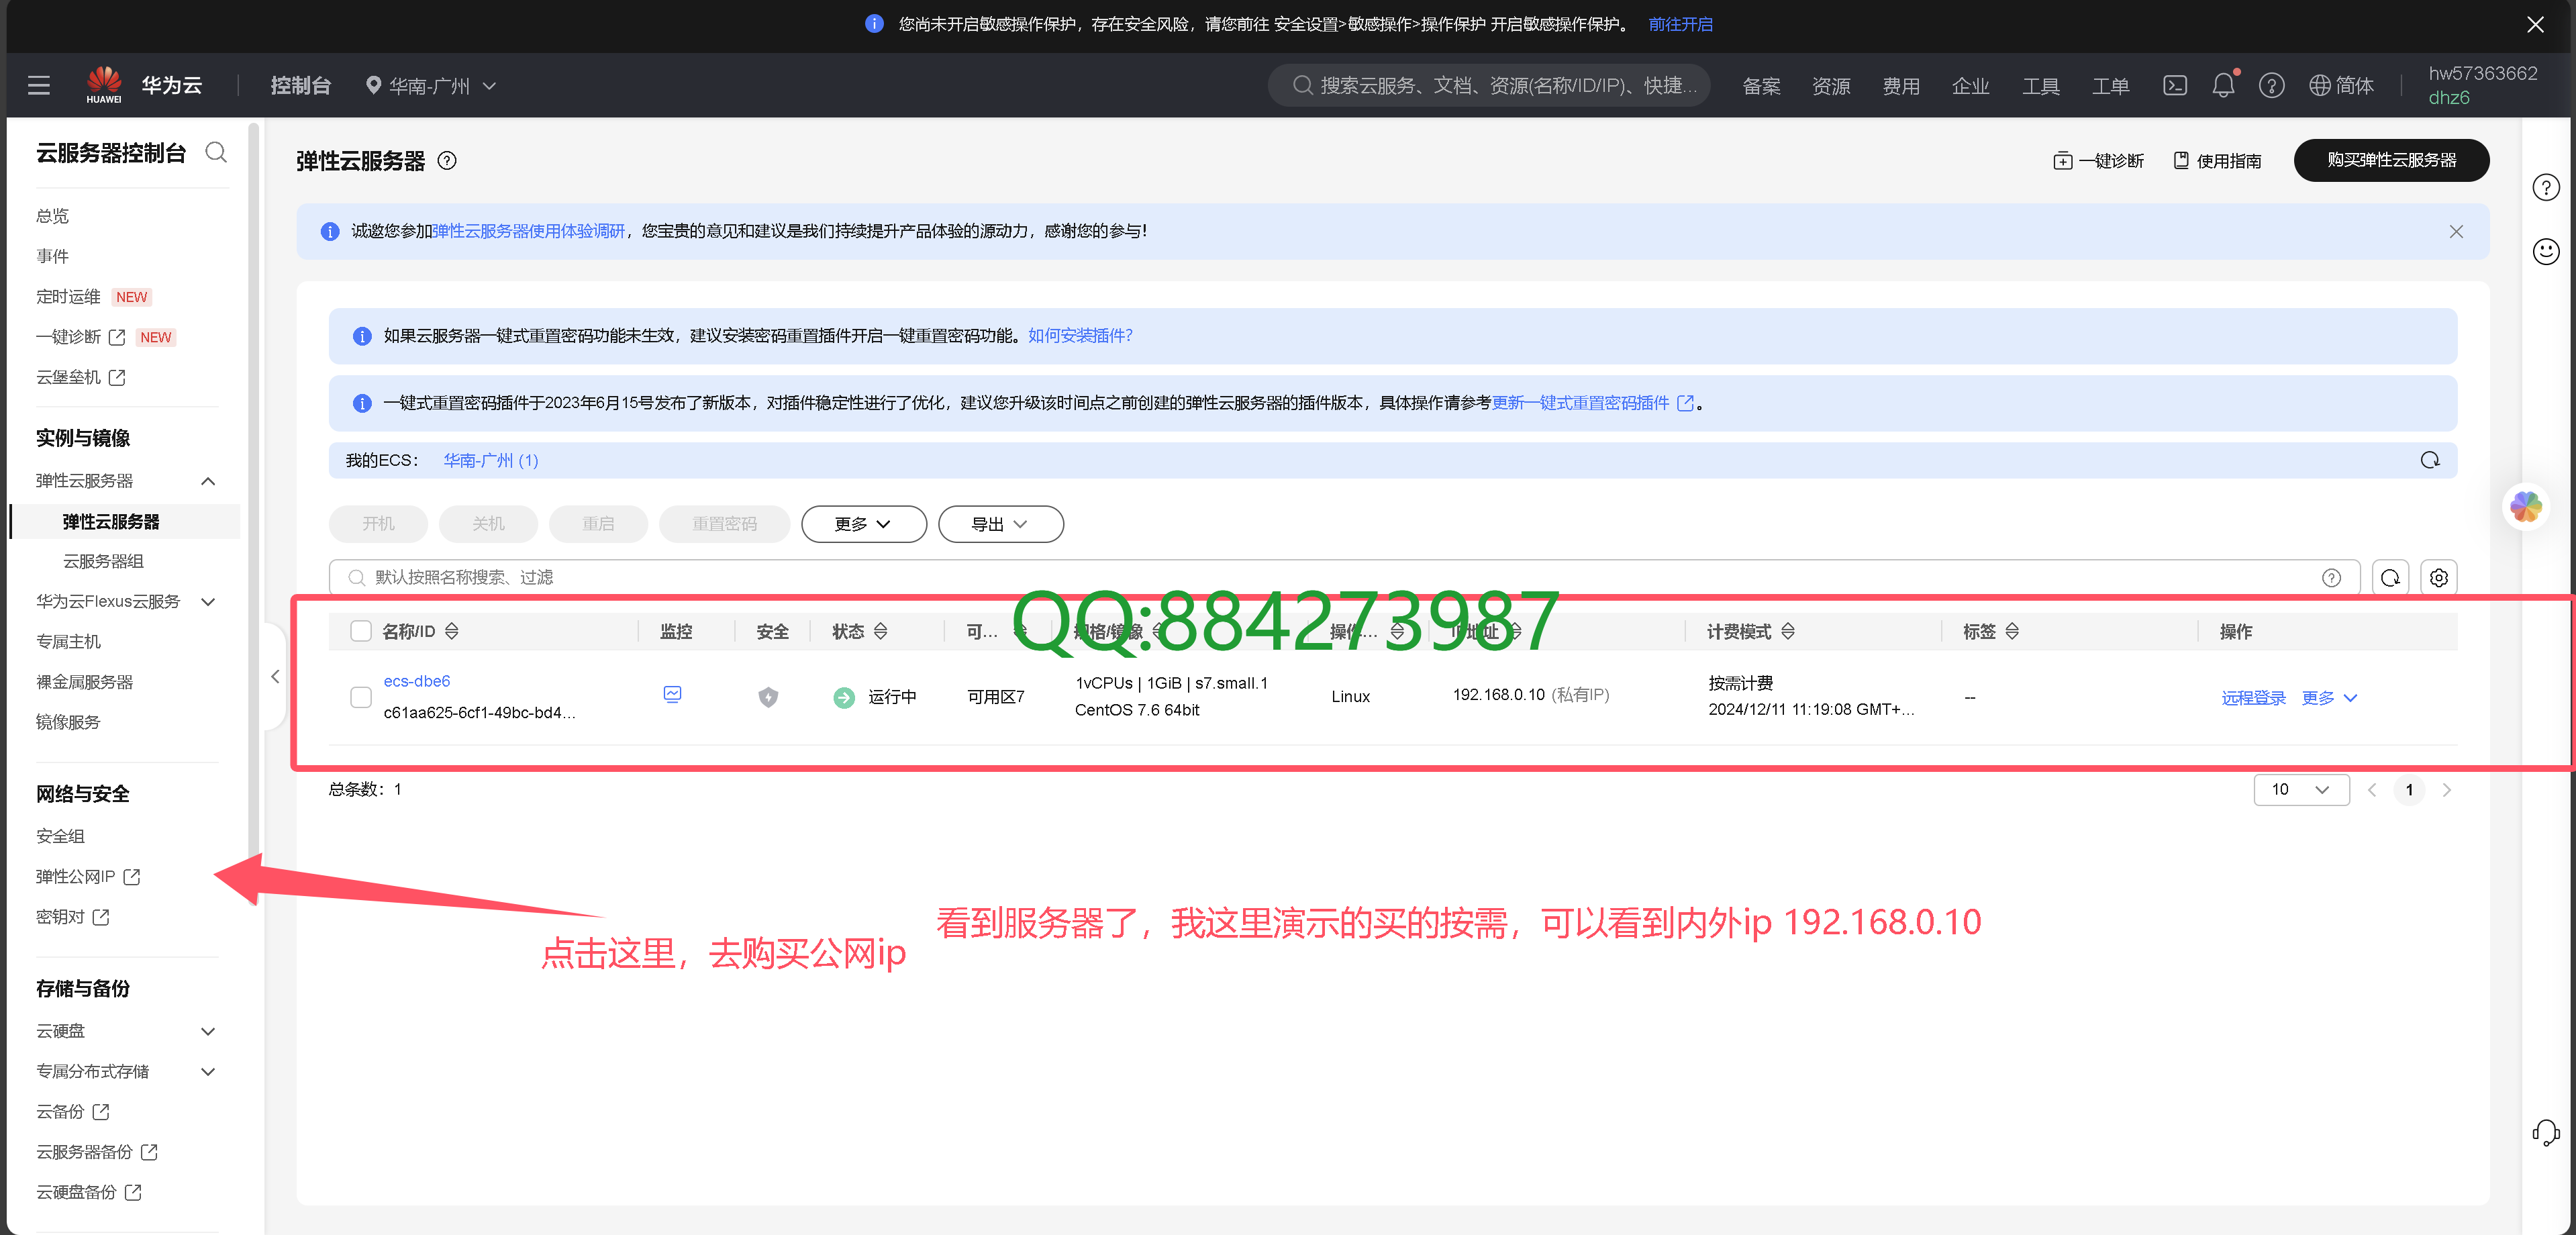Check the ecs-dbe6 row checkbox
This screenshot has width=2576, height=1235.
pyautogui.click(x=361, y=697)
